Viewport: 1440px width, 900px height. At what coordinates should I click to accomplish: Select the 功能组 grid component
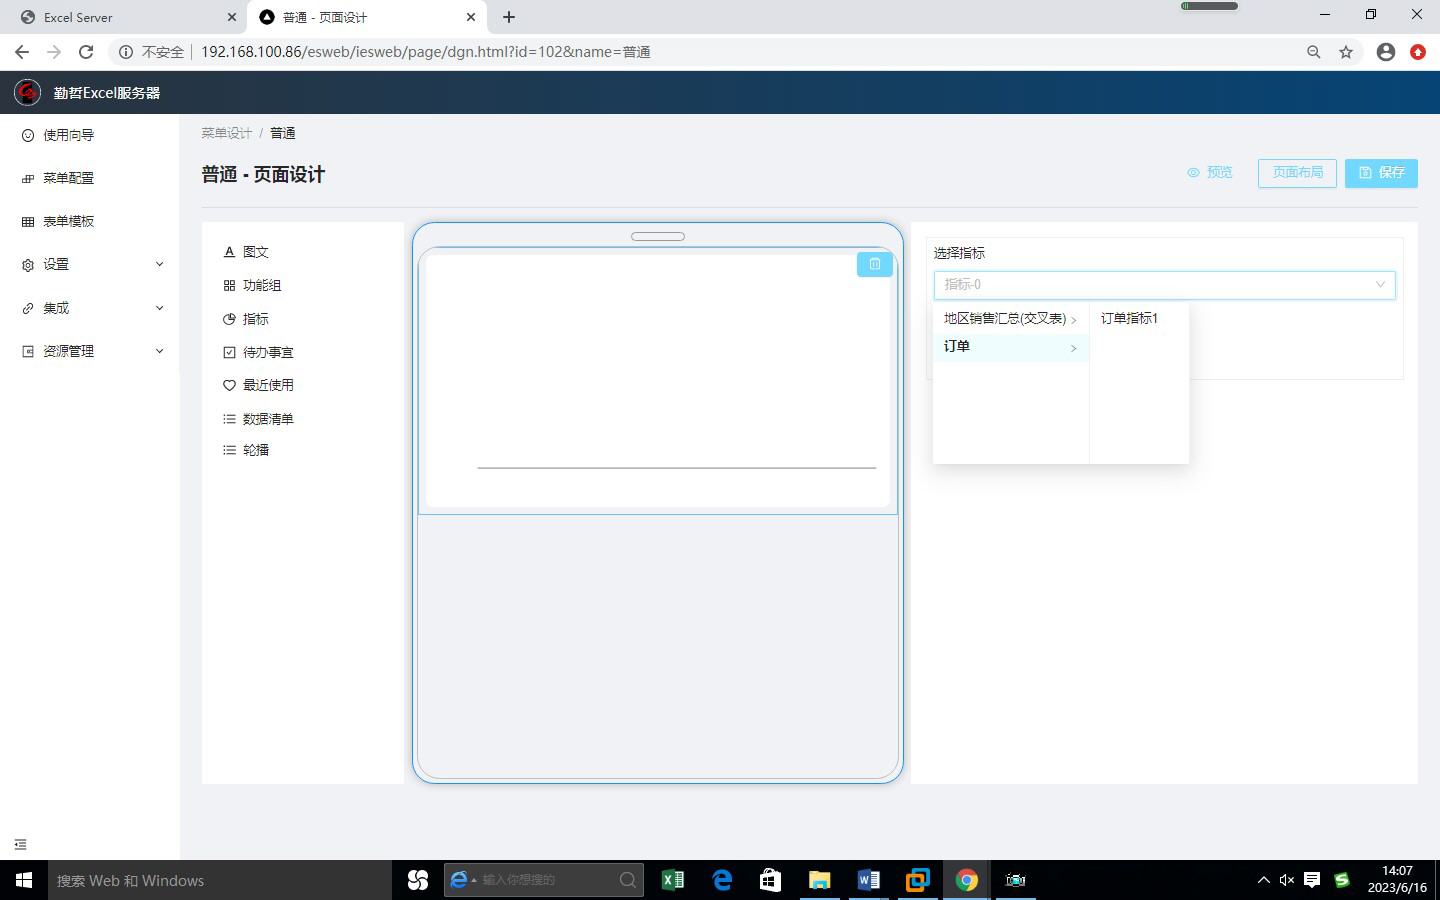tap(229, 286)
